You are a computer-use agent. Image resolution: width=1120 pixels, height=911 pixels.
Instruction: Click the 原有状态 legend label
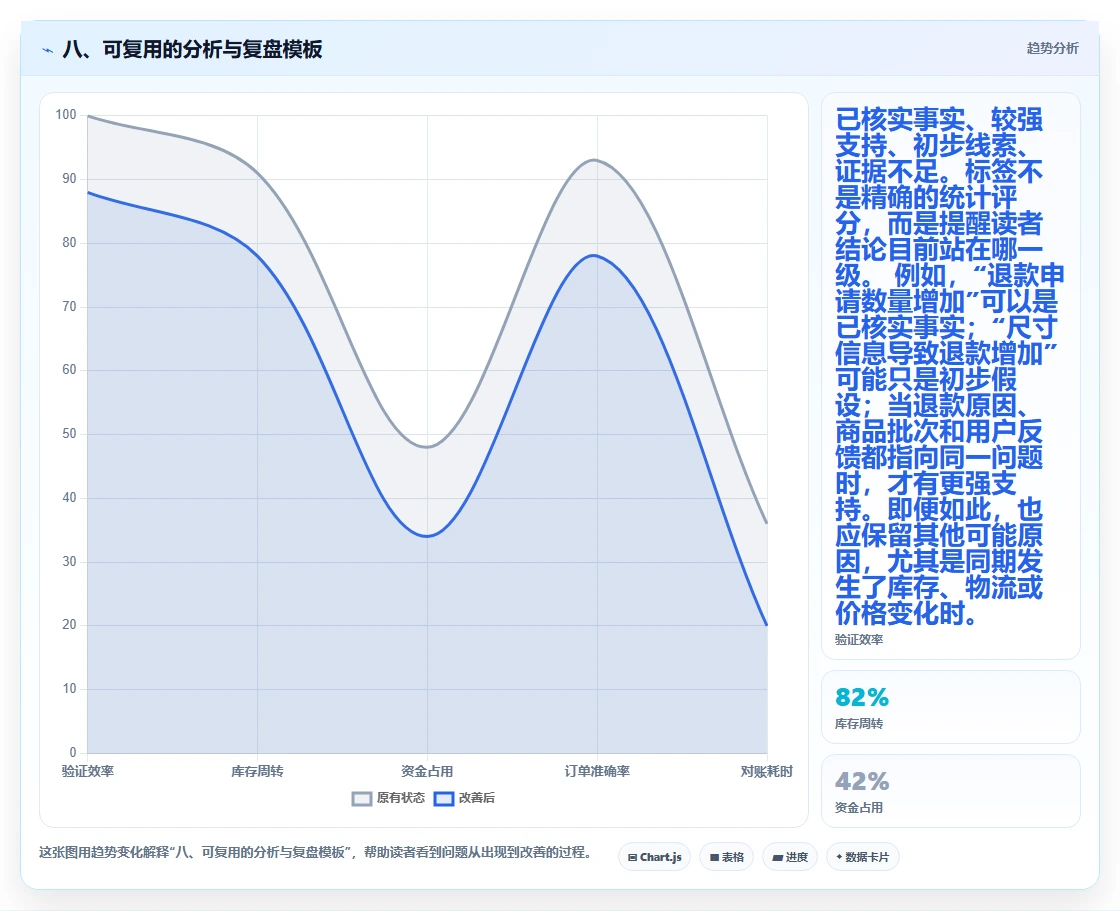coord(401,797)
